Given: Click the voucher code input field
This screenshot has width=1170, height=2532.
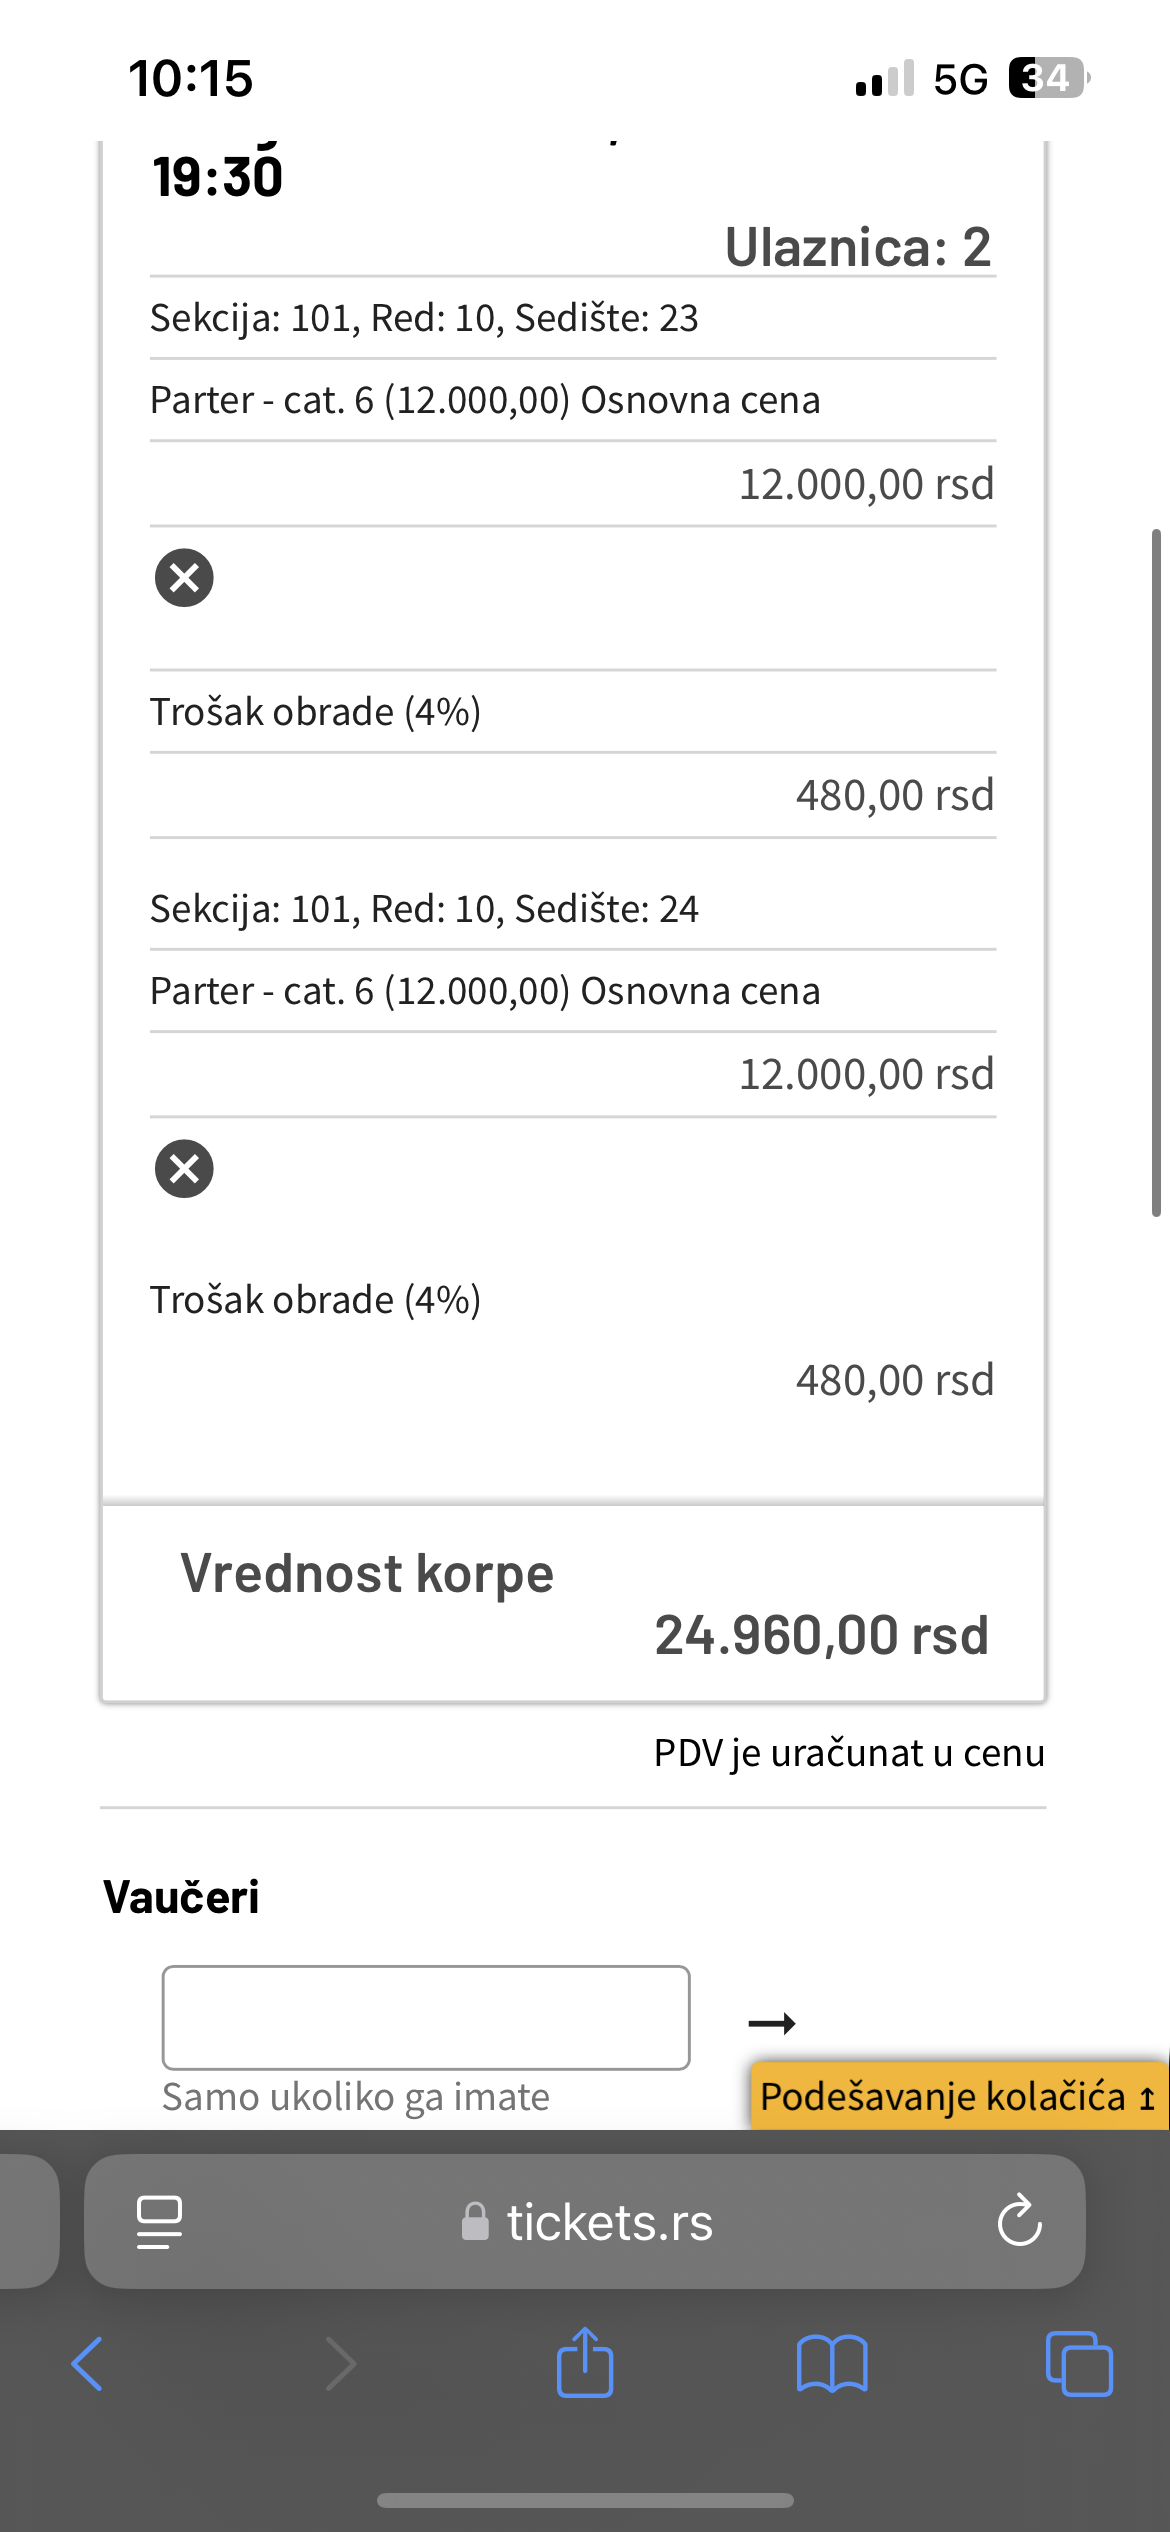Looking at the screenshot, I should (426, 2017).
